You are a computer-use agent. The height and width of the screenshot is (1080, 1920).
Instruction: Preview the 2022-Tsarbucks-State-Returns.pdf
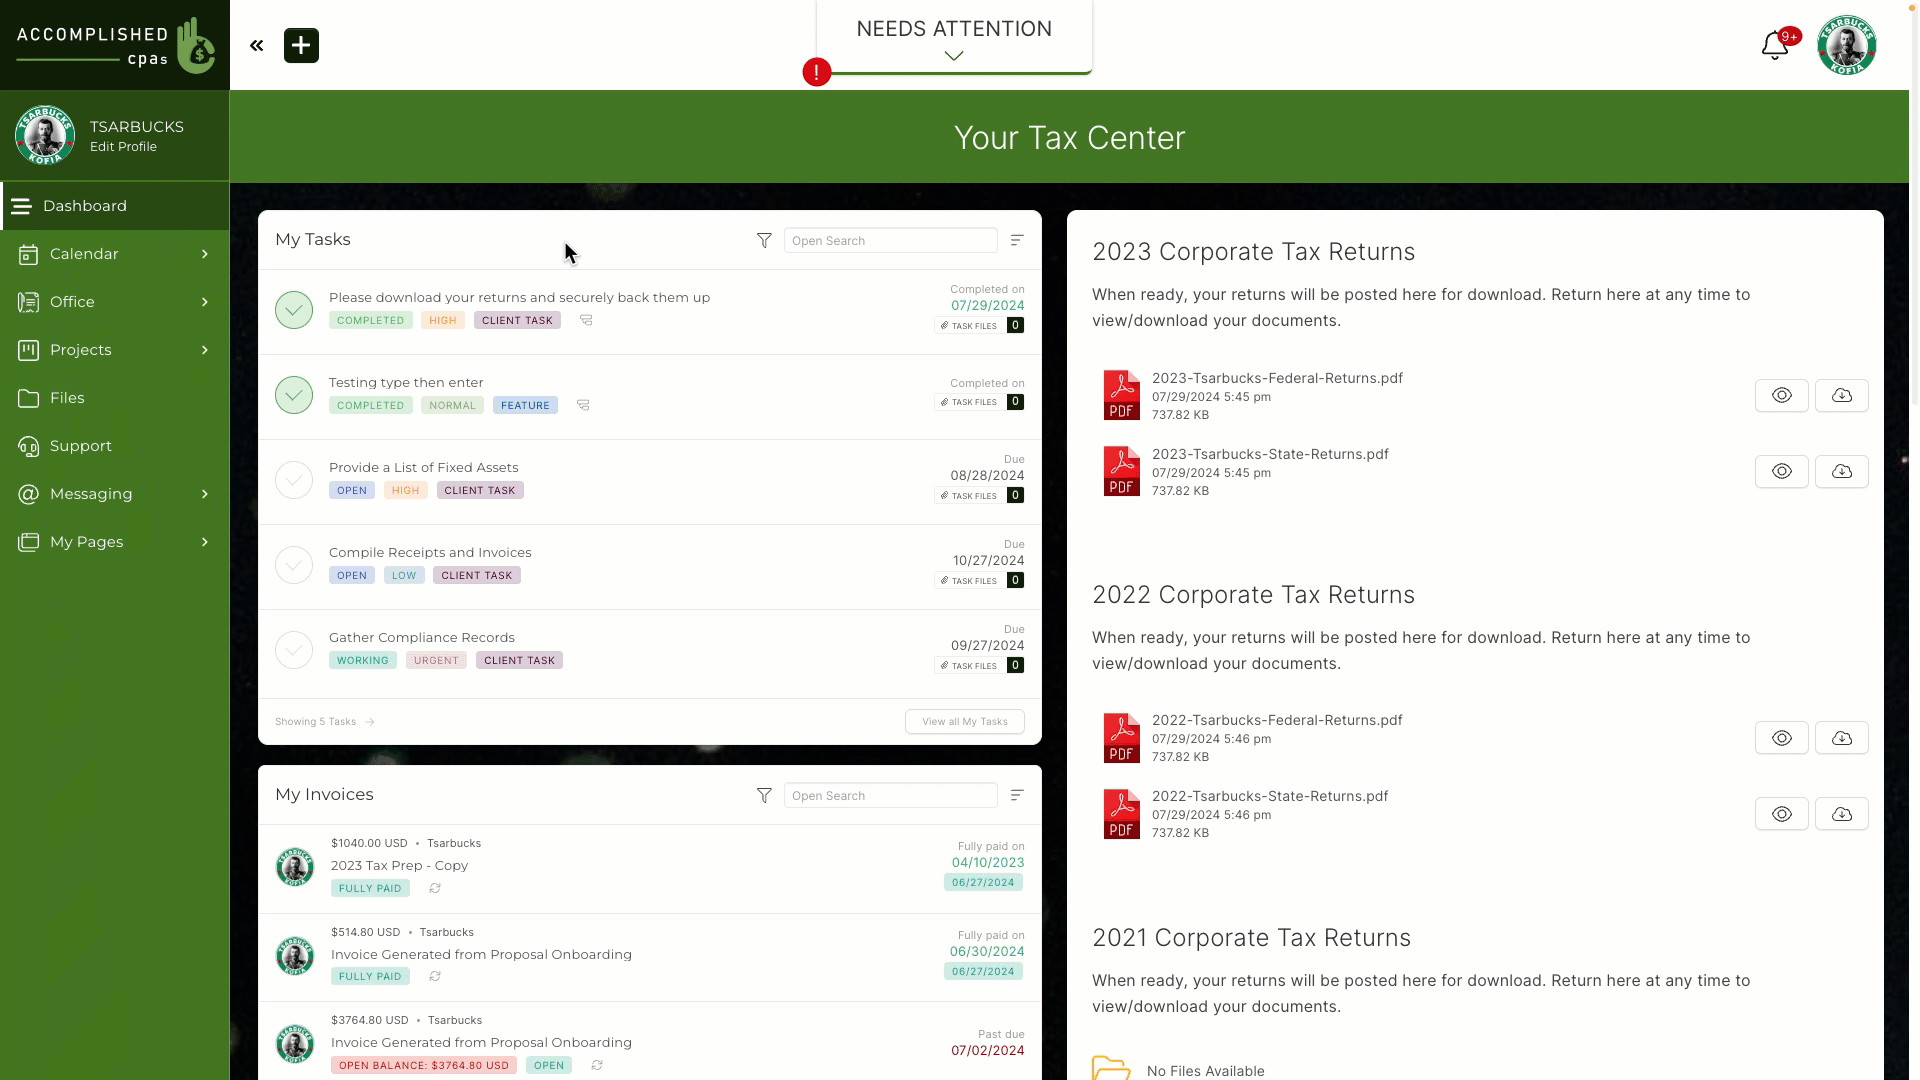click(1782, 814)
